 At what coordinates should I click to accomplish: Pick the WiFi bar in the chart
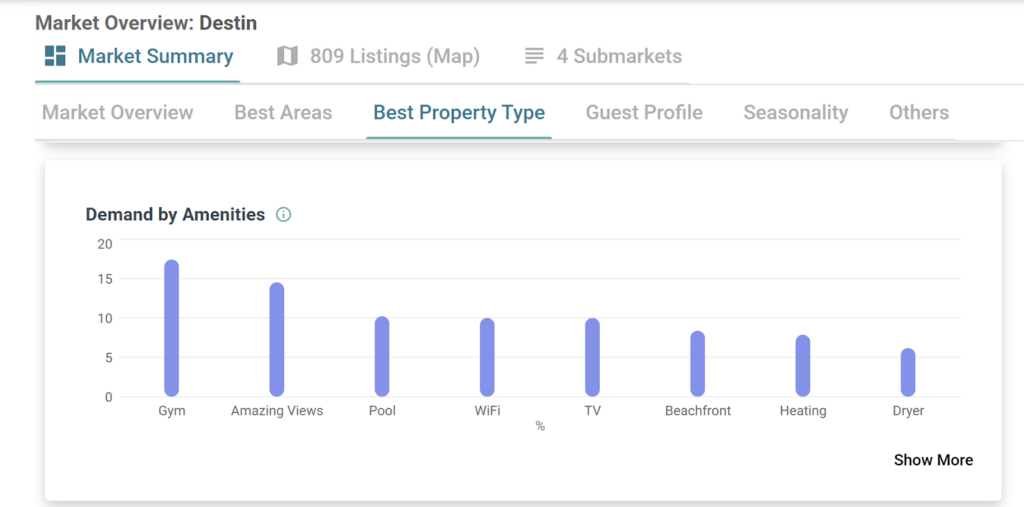(487, 357)
